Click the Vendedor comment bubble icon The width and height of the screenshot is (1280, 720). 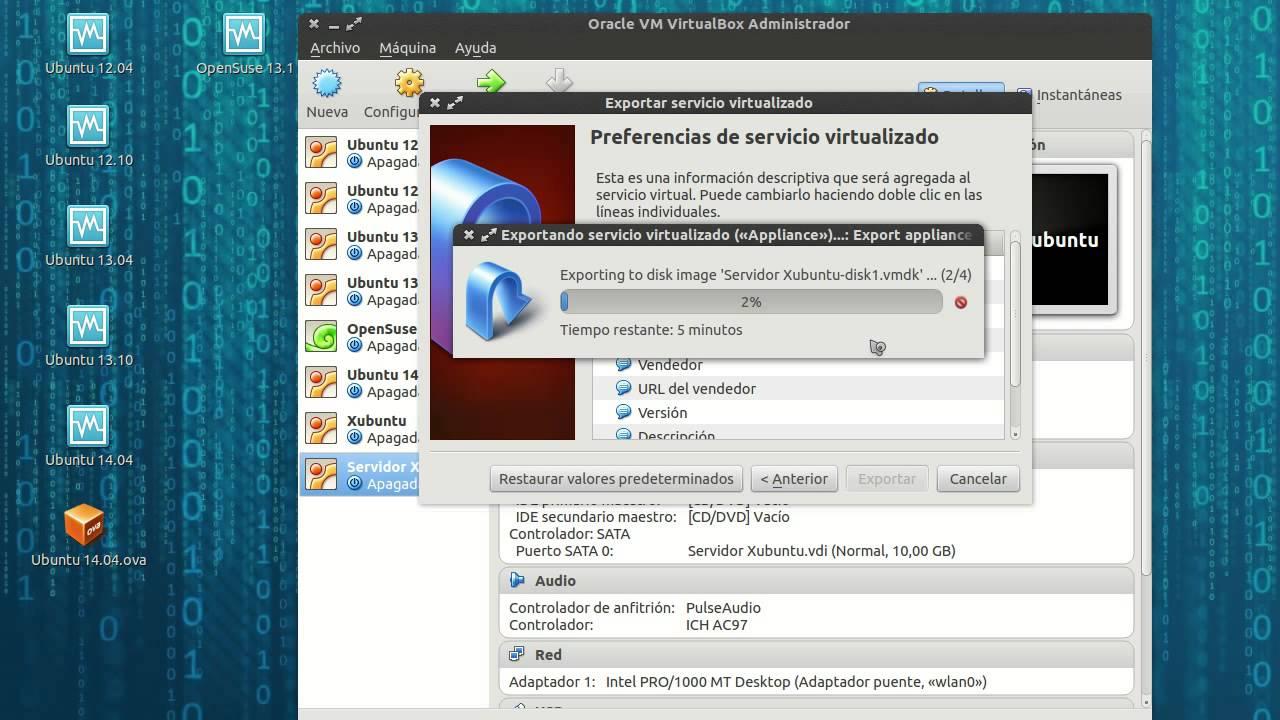(624, 365)
